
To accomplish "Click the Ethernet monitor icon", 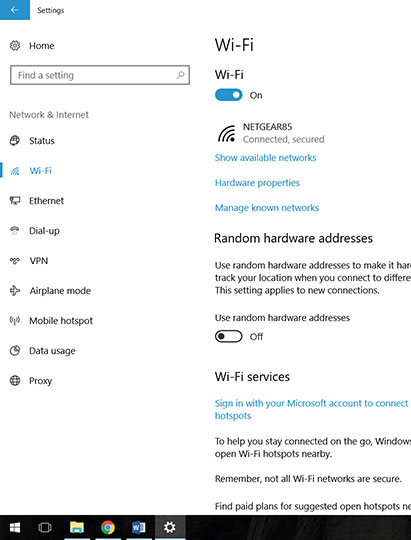I will coord(15,200).
